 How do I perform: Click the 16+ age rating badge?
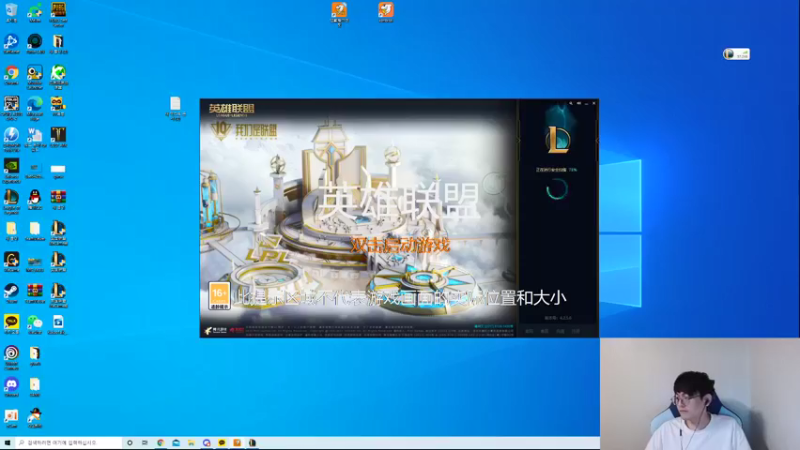click(219, 296)
